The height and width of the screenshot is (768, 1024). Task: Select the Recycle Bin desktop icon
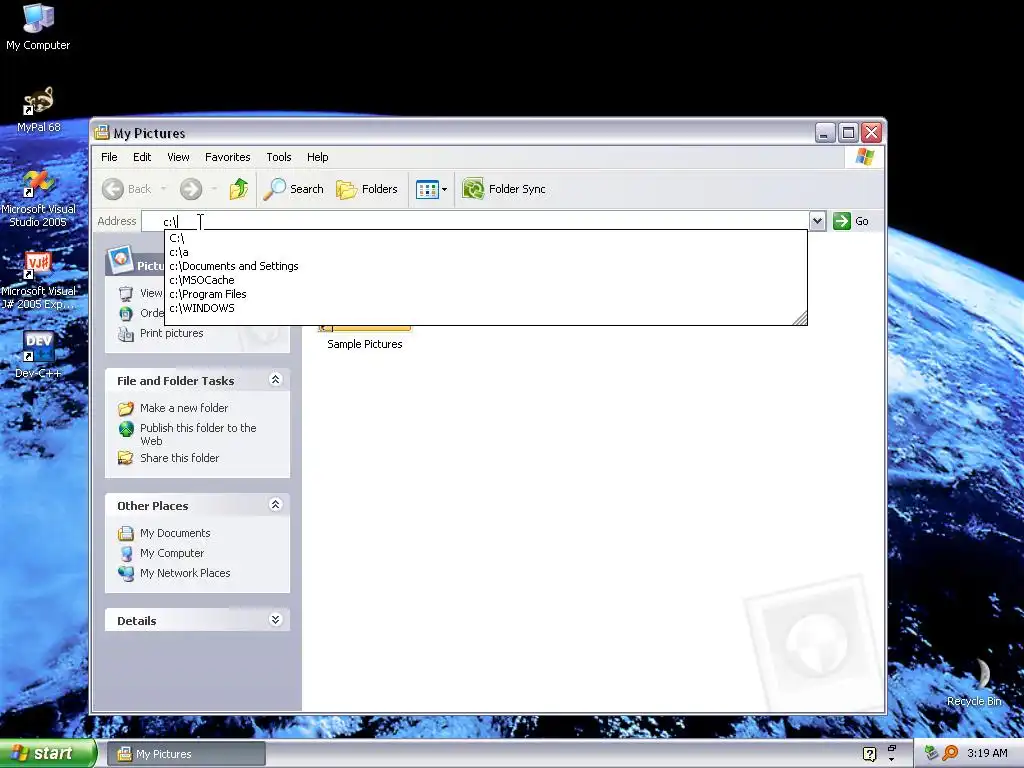(974, 682)
